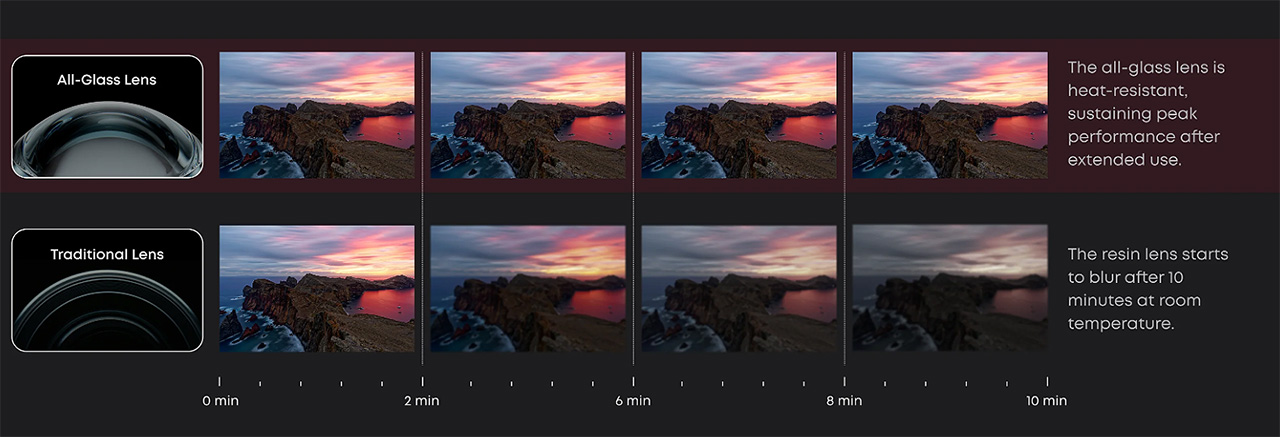Open all-glass photo between 2 and 6 min
Screen dimensions: 1280x437
coord(528,115)
